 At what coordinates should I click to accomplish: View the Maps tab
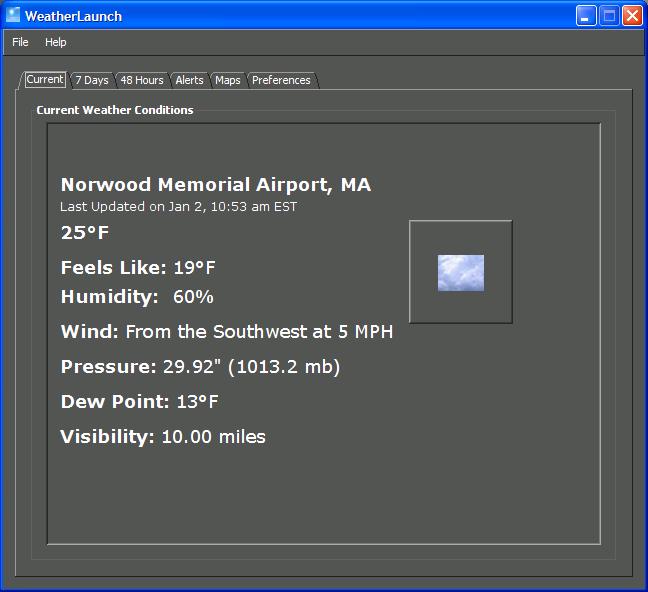point(228,80)
